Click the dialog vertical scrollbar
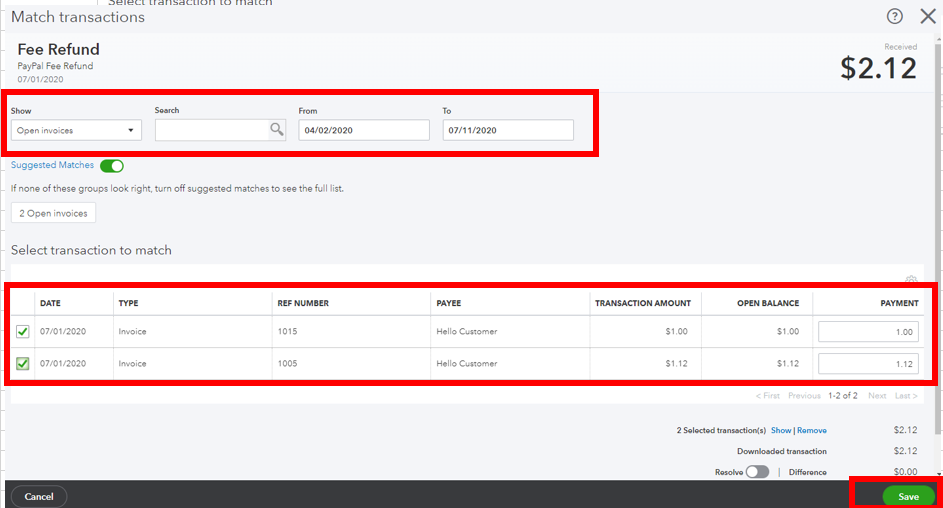Viewport: 943px width, 508px height. point(938,240)
